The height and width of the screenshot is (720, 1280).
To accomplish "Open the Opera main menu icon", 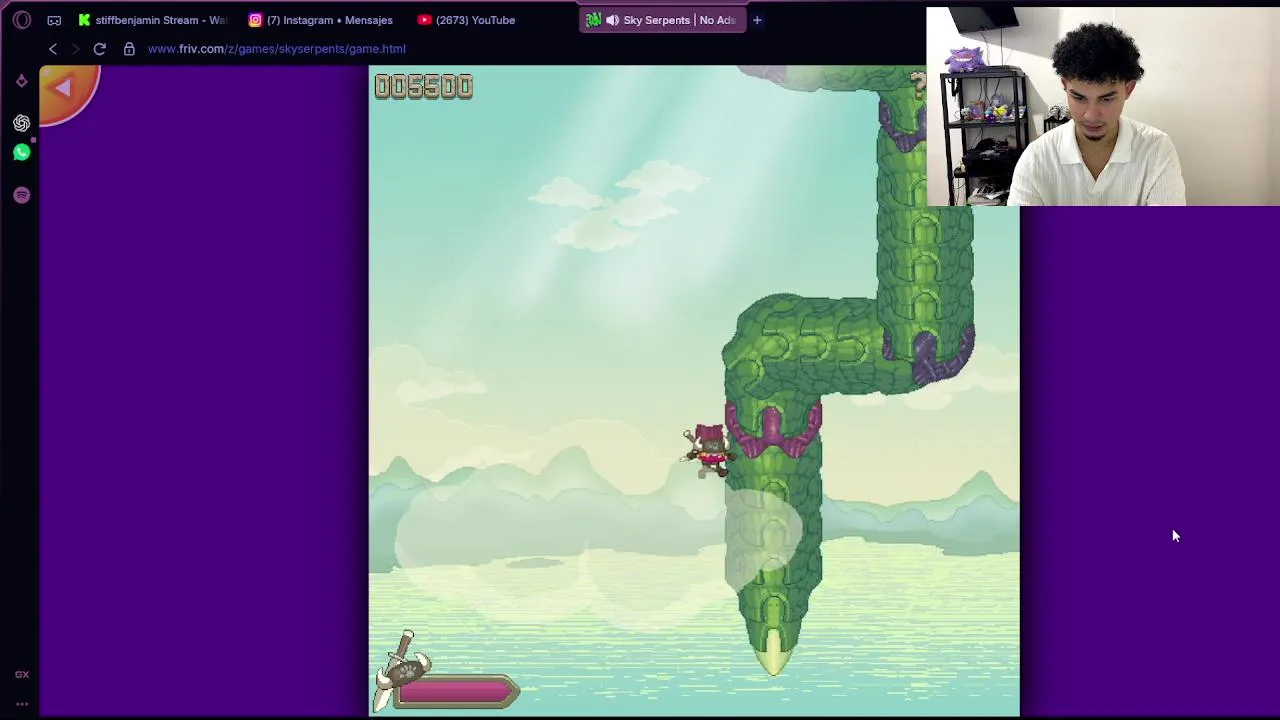I will (x=22, y=20).
